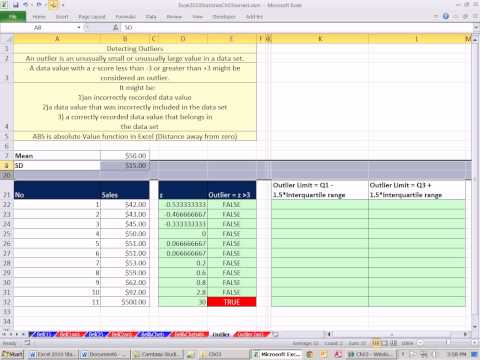This screenshot has width=480, height=360.
Task: Select the 'Outlier Limit = Q3 +' header cell
Action: point(417,190)
